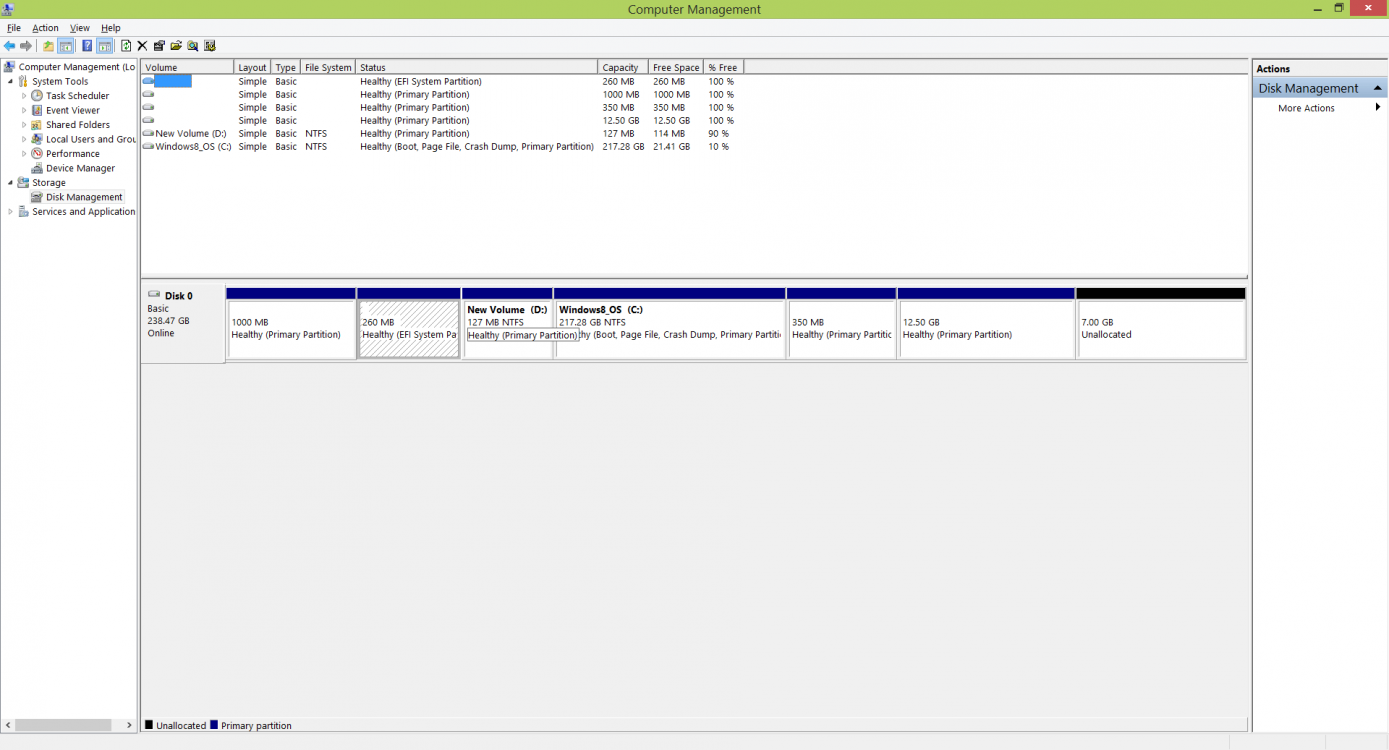The height and width of the screenshot is (750, 1389).
Task: Open the Action menu
Action: (45, 28)
